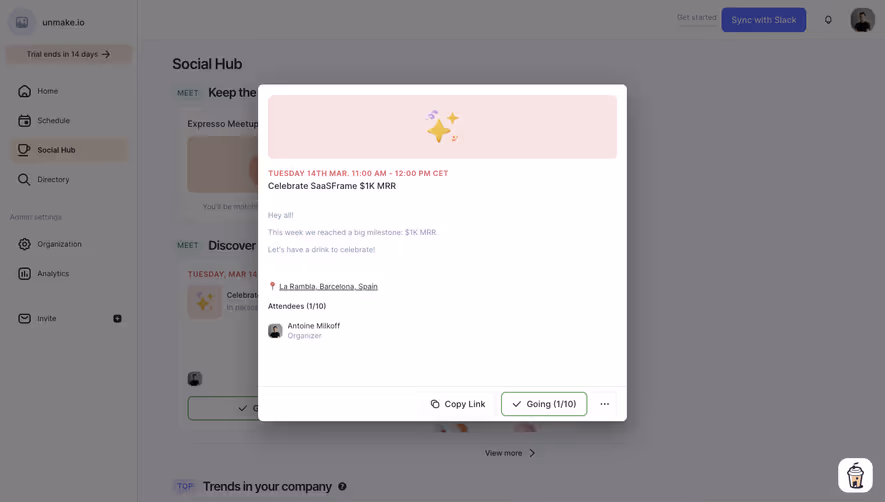
Task: Open notifications bell icon
Action: point(828,20)
